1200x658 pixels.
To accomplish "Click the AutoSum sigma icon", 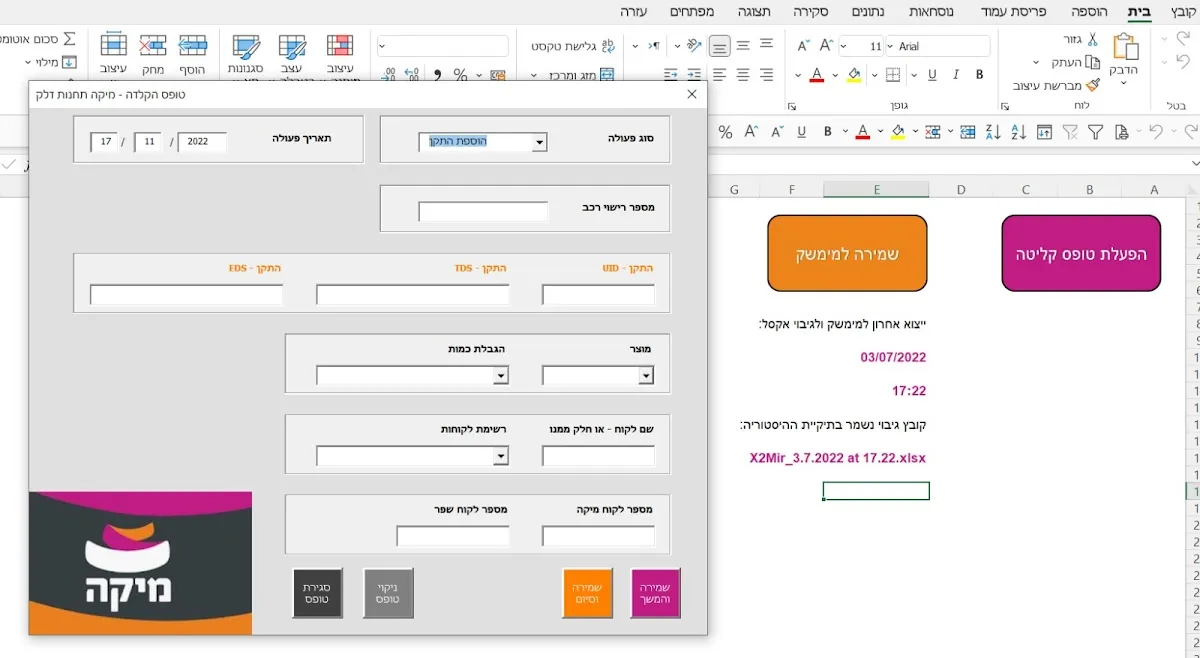I will point(69,39).
